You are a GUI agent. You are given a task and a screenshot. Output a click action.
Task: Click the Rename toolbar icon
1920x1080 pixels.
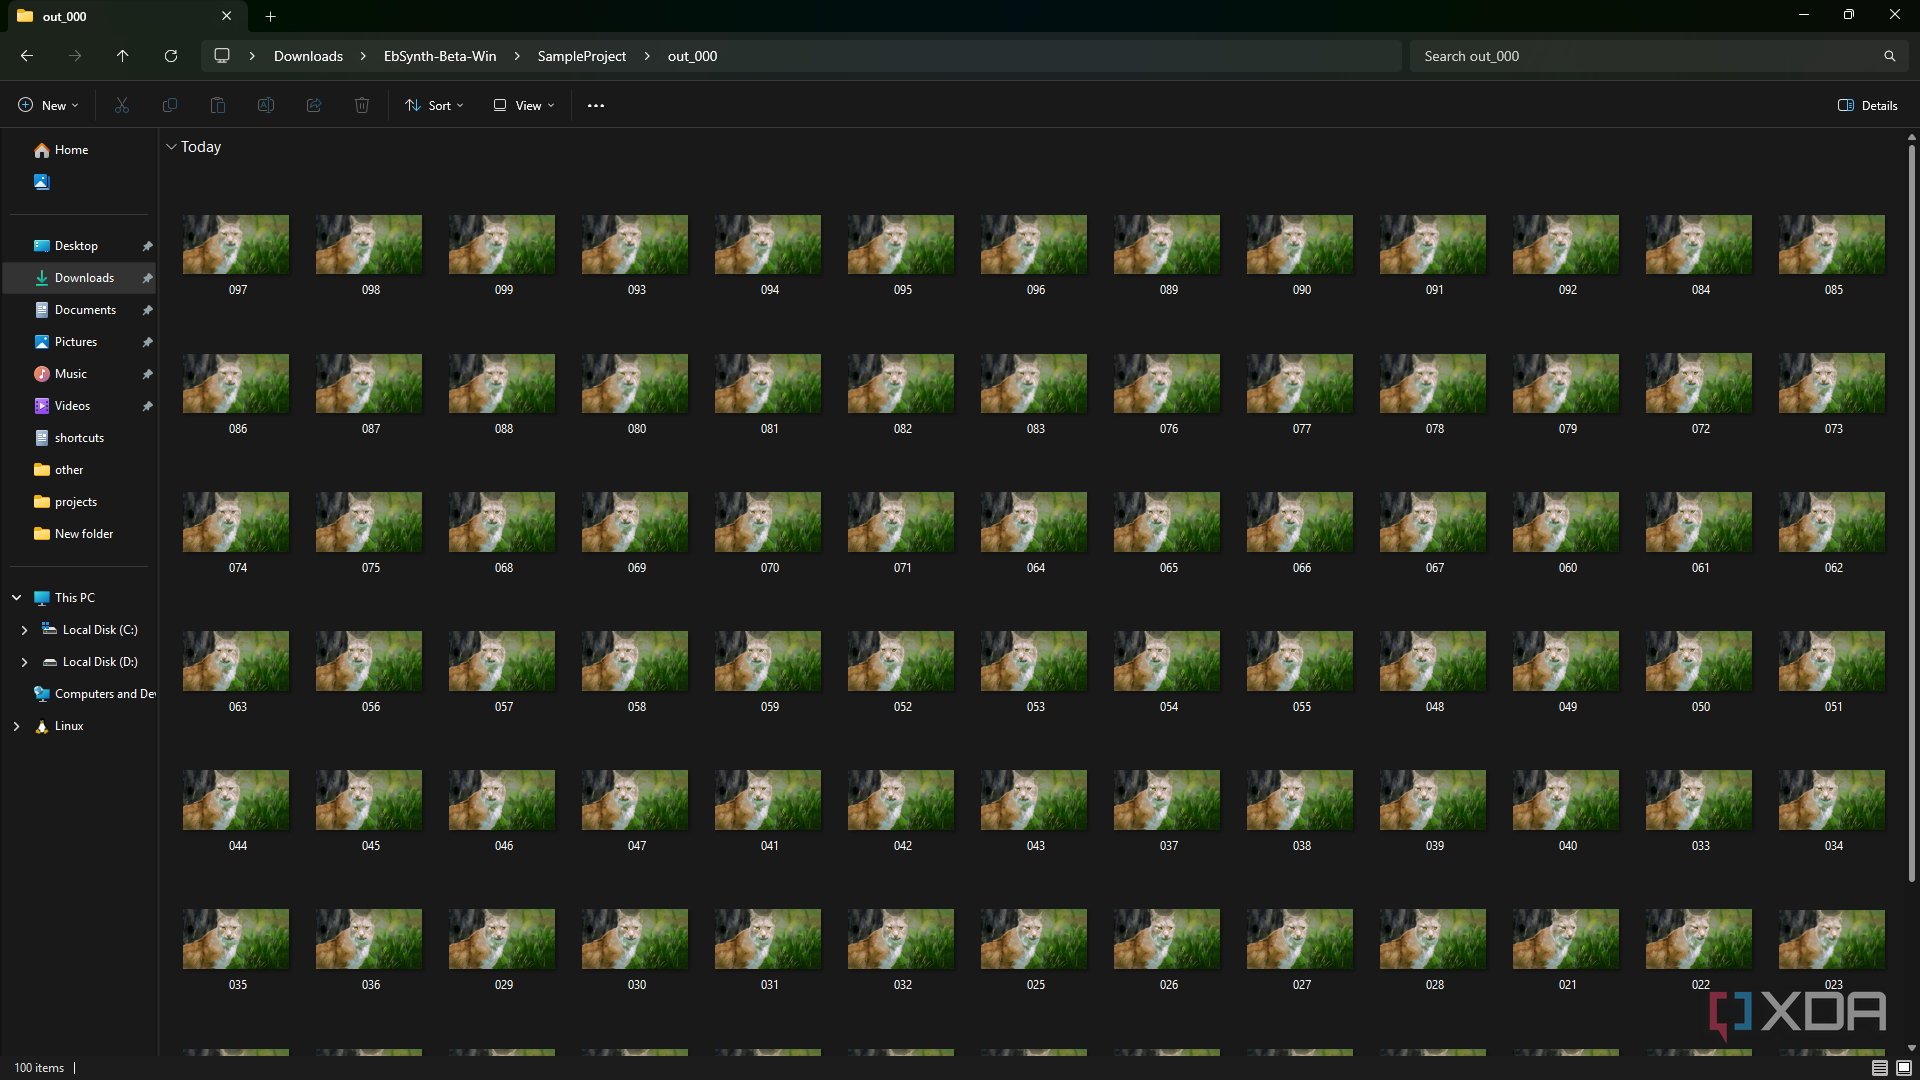click(266, 105)
